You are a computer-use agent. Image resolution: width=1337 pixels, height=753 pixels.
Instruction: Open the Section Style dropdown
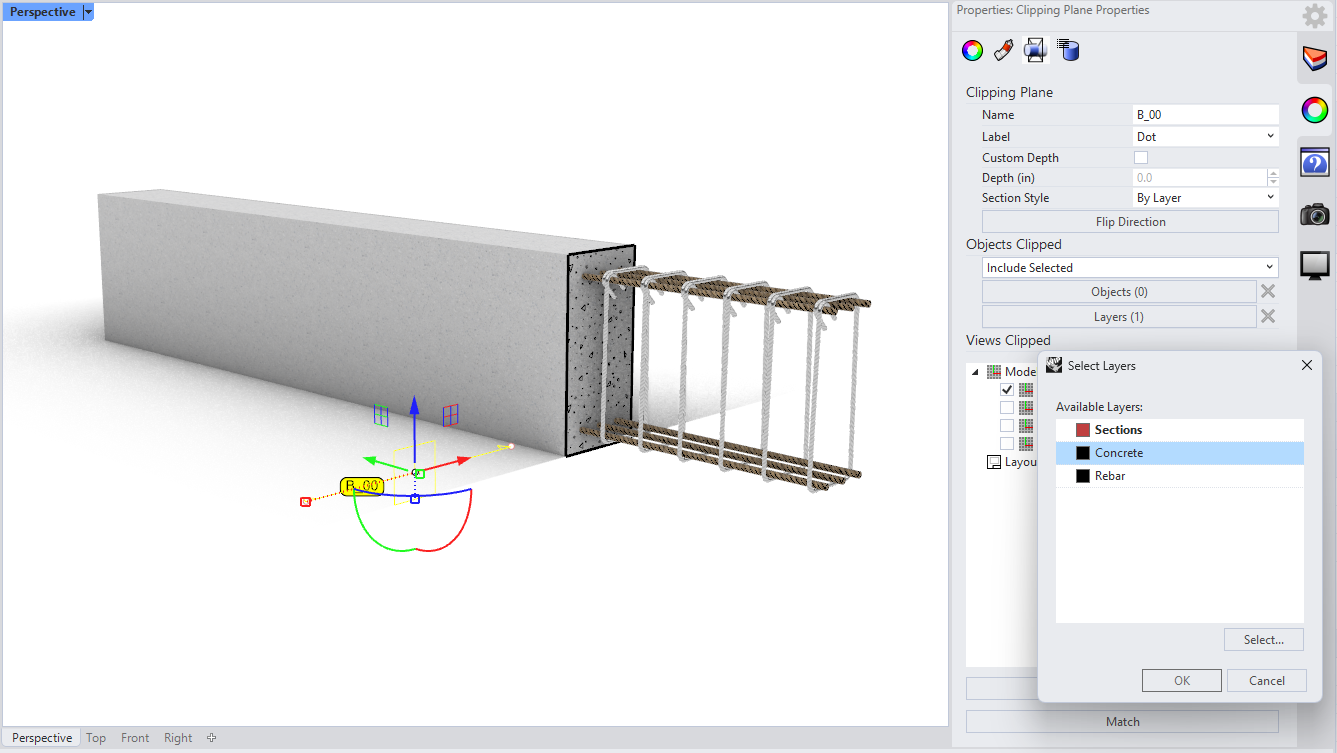pyautogui.click(x=1205, y=198)
